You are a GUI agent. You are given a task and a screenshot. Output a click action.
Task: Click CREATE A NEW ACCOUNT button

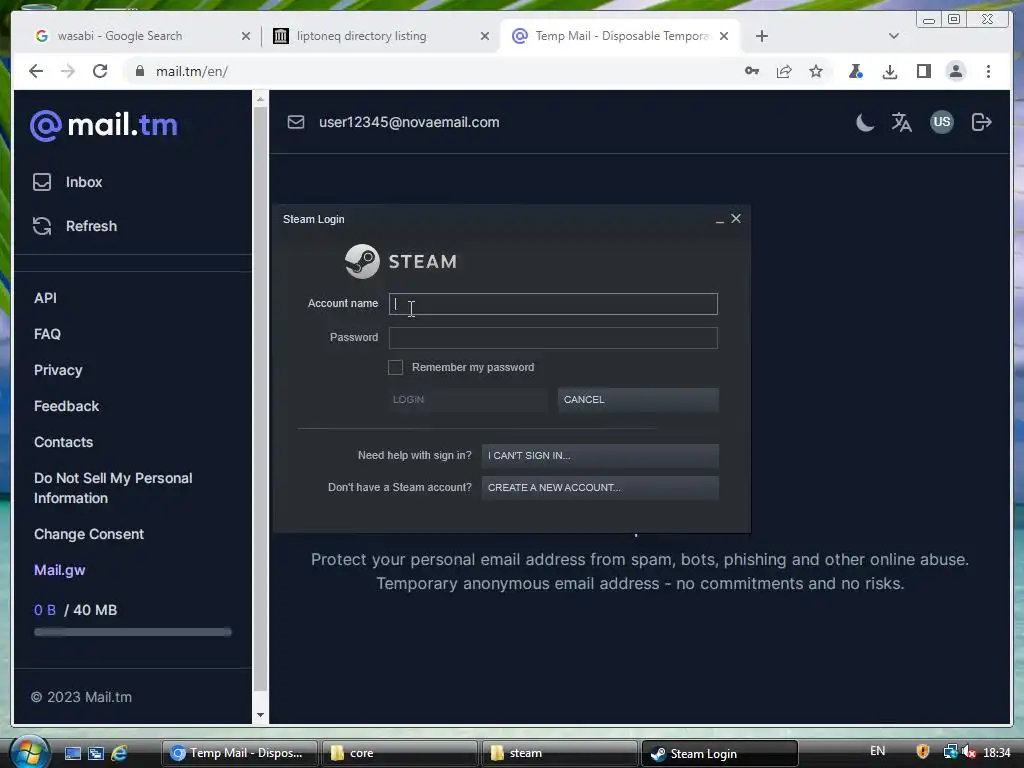click(x=600, y=488)
